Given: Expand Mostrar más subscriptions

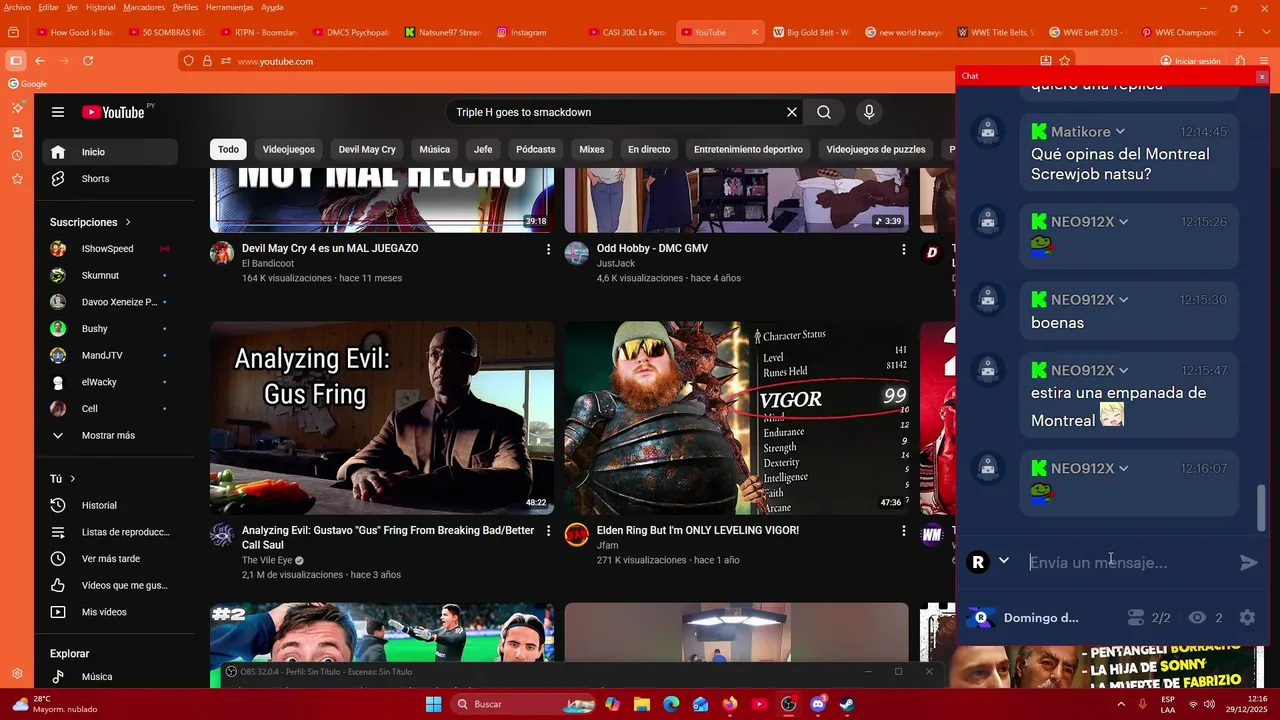Looking at the screenshot, I should (x=110, y=436).
